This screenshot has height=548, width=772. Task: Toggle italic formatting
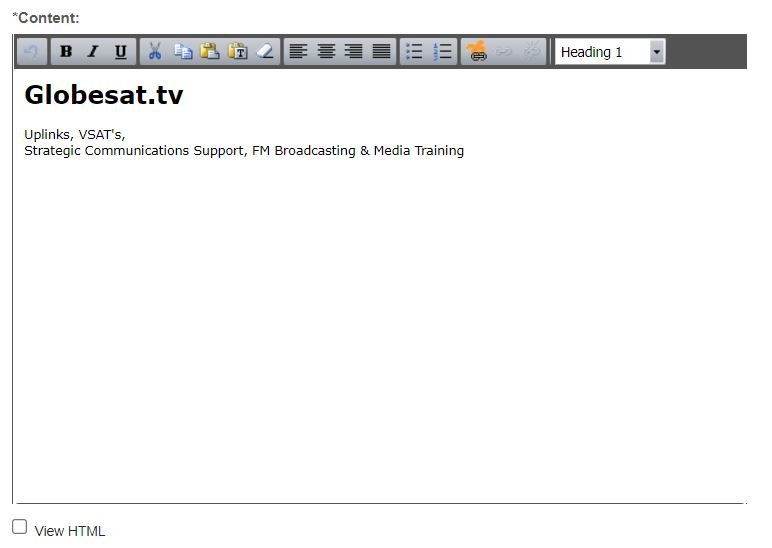pos(93,52)
